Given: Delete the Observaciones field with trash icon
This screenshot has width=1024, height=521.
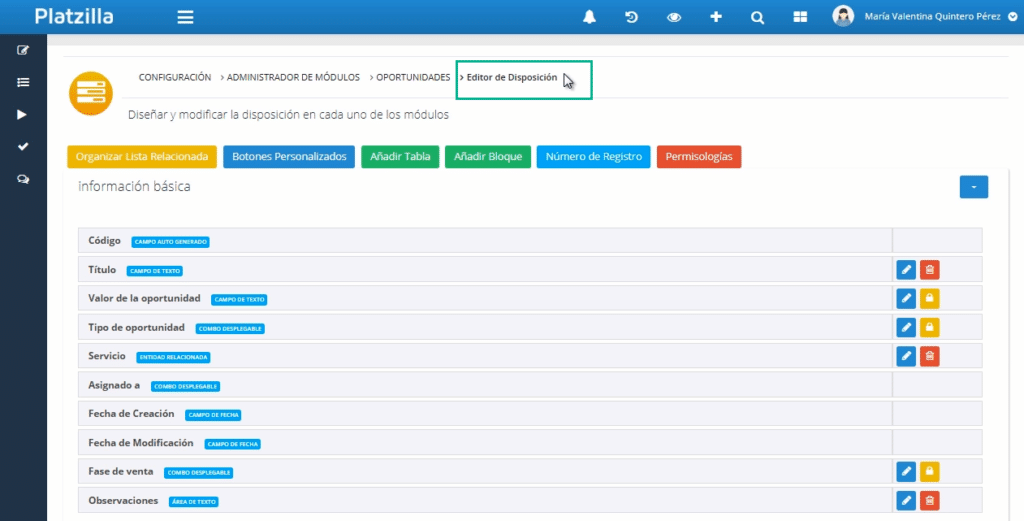Looking at the screenshot, I should pos(929,500).
